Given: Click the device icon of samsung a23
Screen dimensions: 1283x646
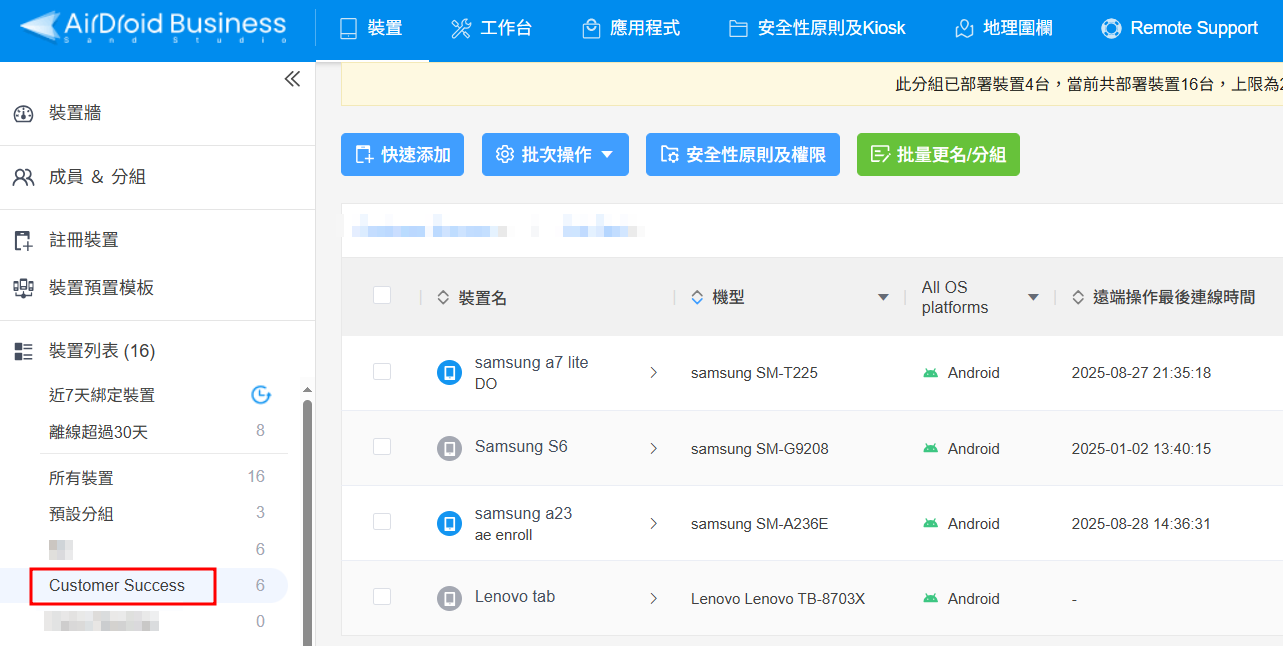Looking at the screenshot, I should [x=450, y=523].
